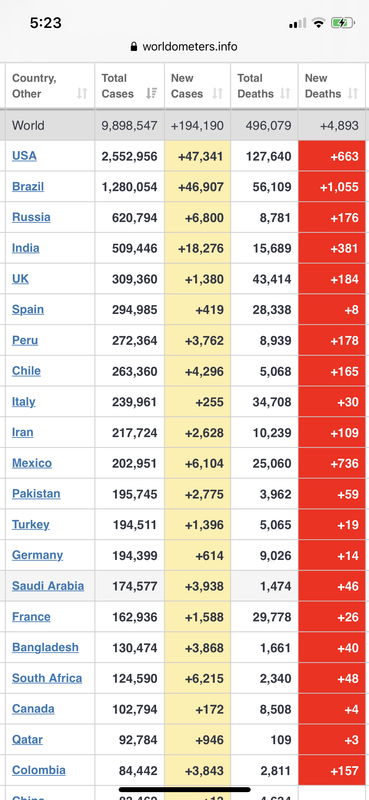The height and width of the screenshot is (800, 369).
Task: Select the Total Cases column header
Action: tap(130, 86)
